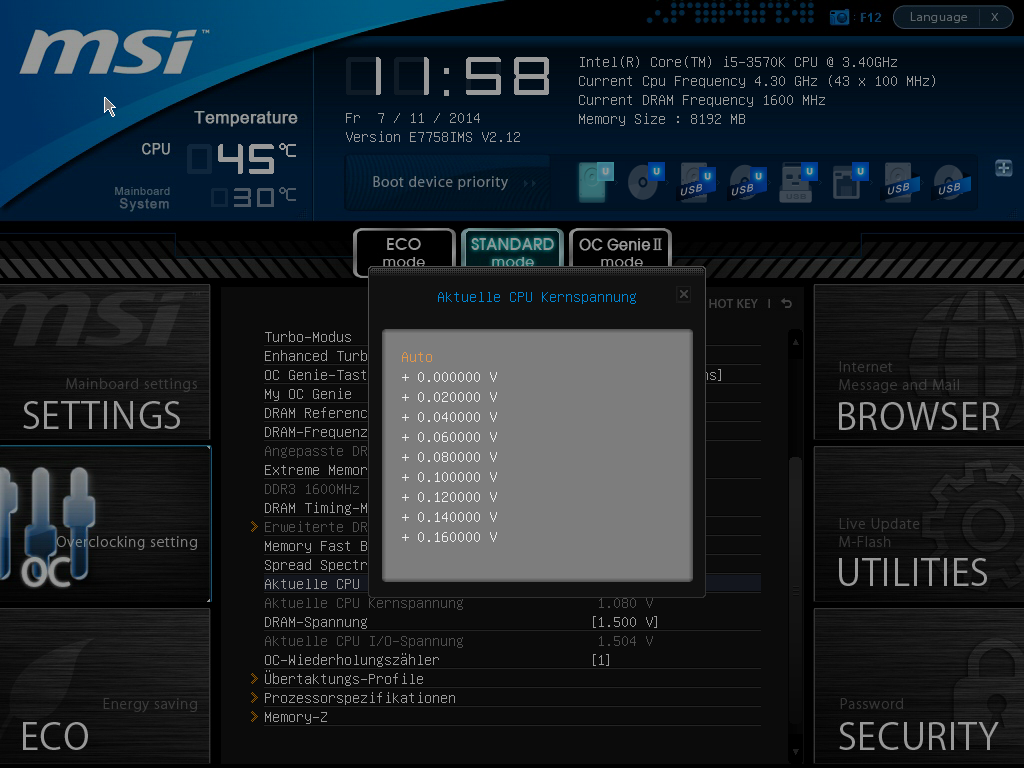Select the UEFI USB hard disk boot icon
The height and width of the screenshot is (768, 1024).
click(x=696, y=184)
